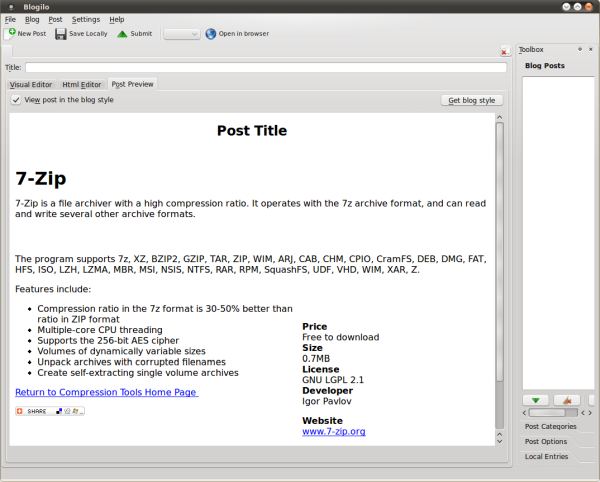Expand the Post Categories toolbox section
This screenshot has width=600, height=482.
(x=550, y=427)
